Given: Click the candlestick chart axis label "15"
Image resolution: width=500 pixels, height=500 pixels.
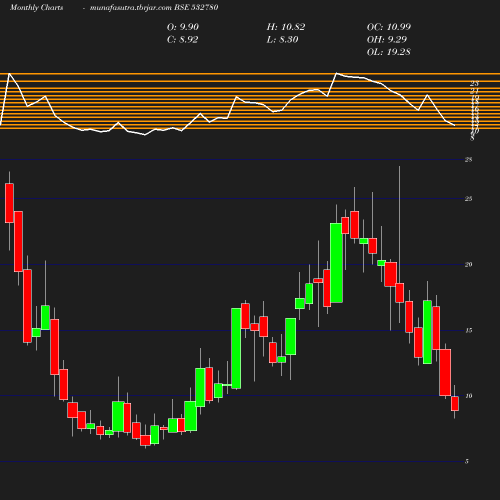Looking at the screenshot, I should [469, 331].
